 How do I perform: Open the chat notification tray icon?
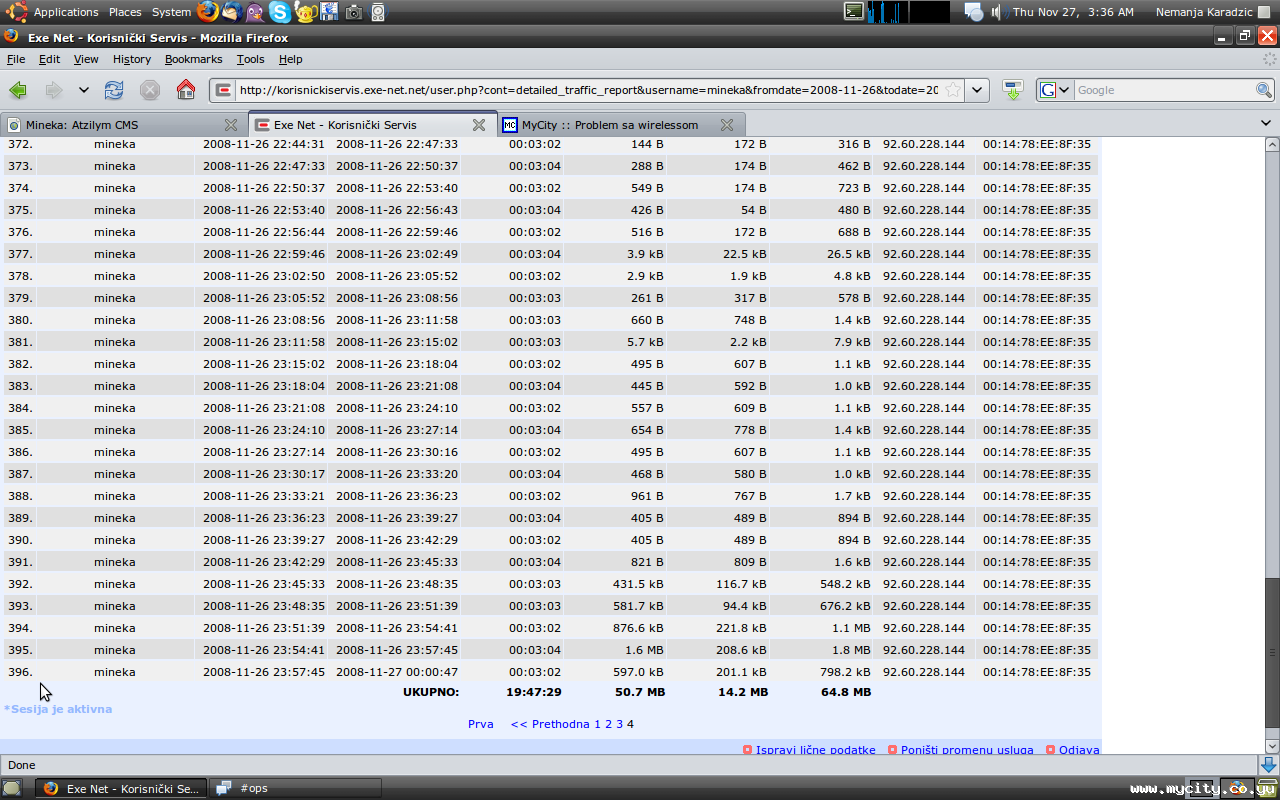[973, 12]
